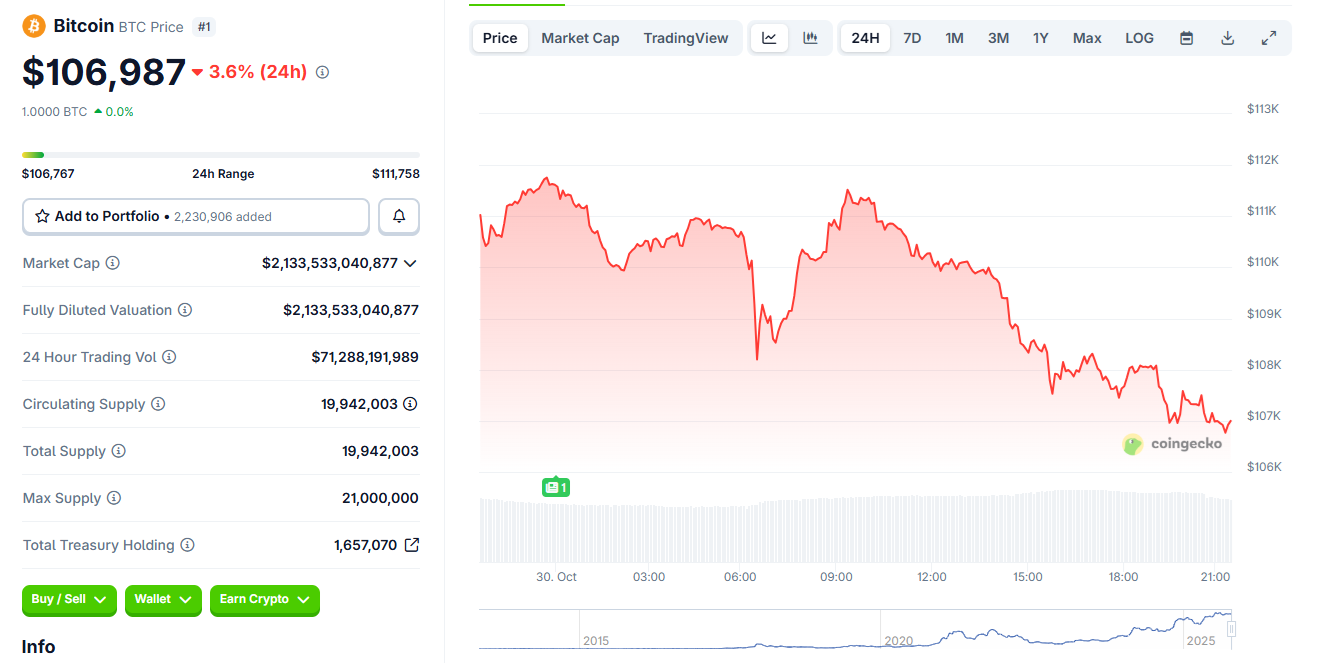Open the TradingView tab

pyautogui.click(x=686, y=37)
